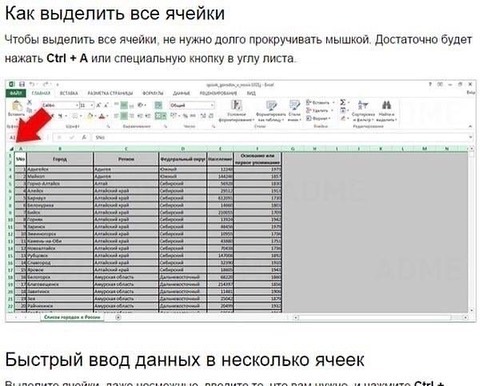Click the Find and Select binoculars icon
Viewport: 483px width, 386px height.
pos(386,105)
